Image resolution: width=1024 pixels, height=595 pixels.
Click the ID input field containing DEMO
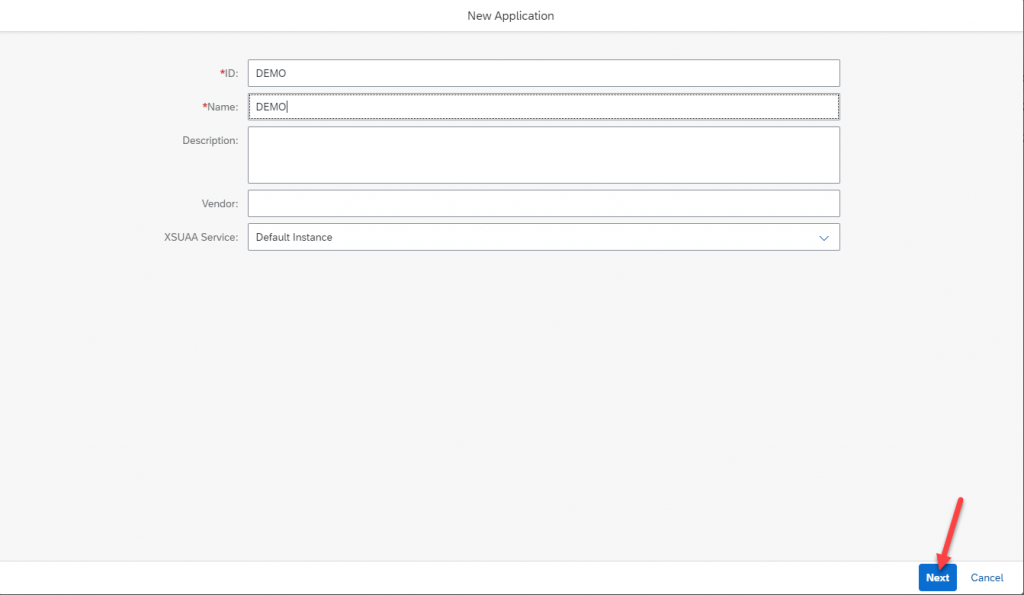coord(543,73)
